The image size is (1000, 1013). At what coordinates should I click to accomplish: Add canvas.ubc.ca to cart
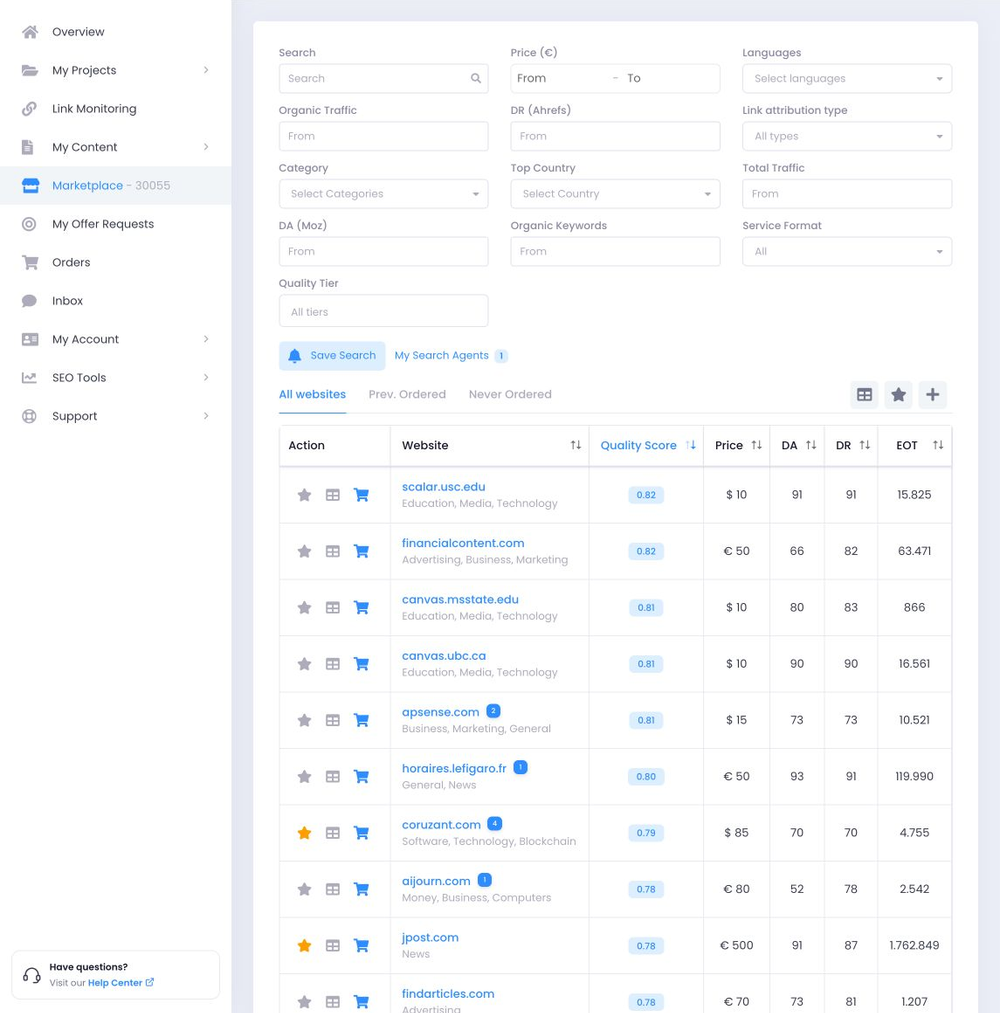click(362, 663)
